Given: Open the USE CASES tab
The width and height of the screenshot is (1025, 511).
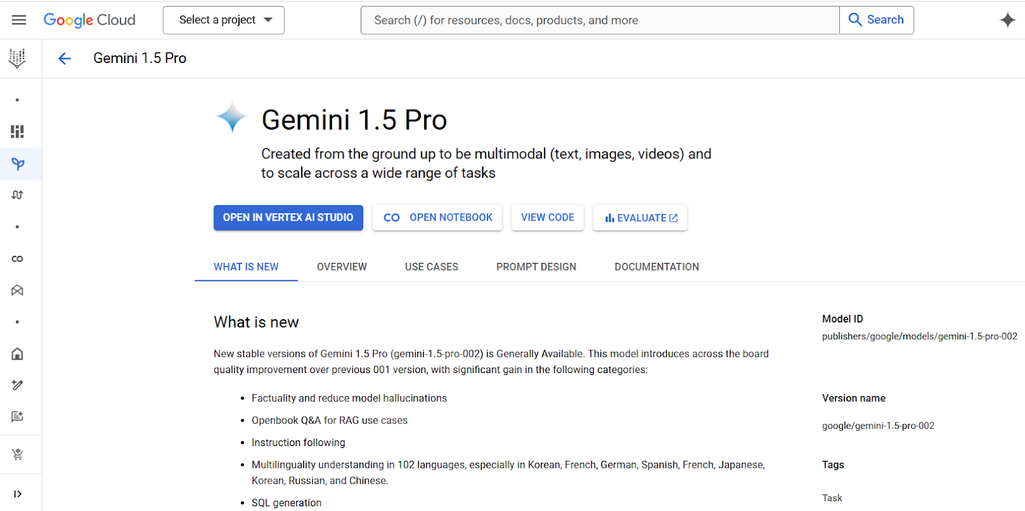Looking at the screenshot, I should tap(431, 267).
